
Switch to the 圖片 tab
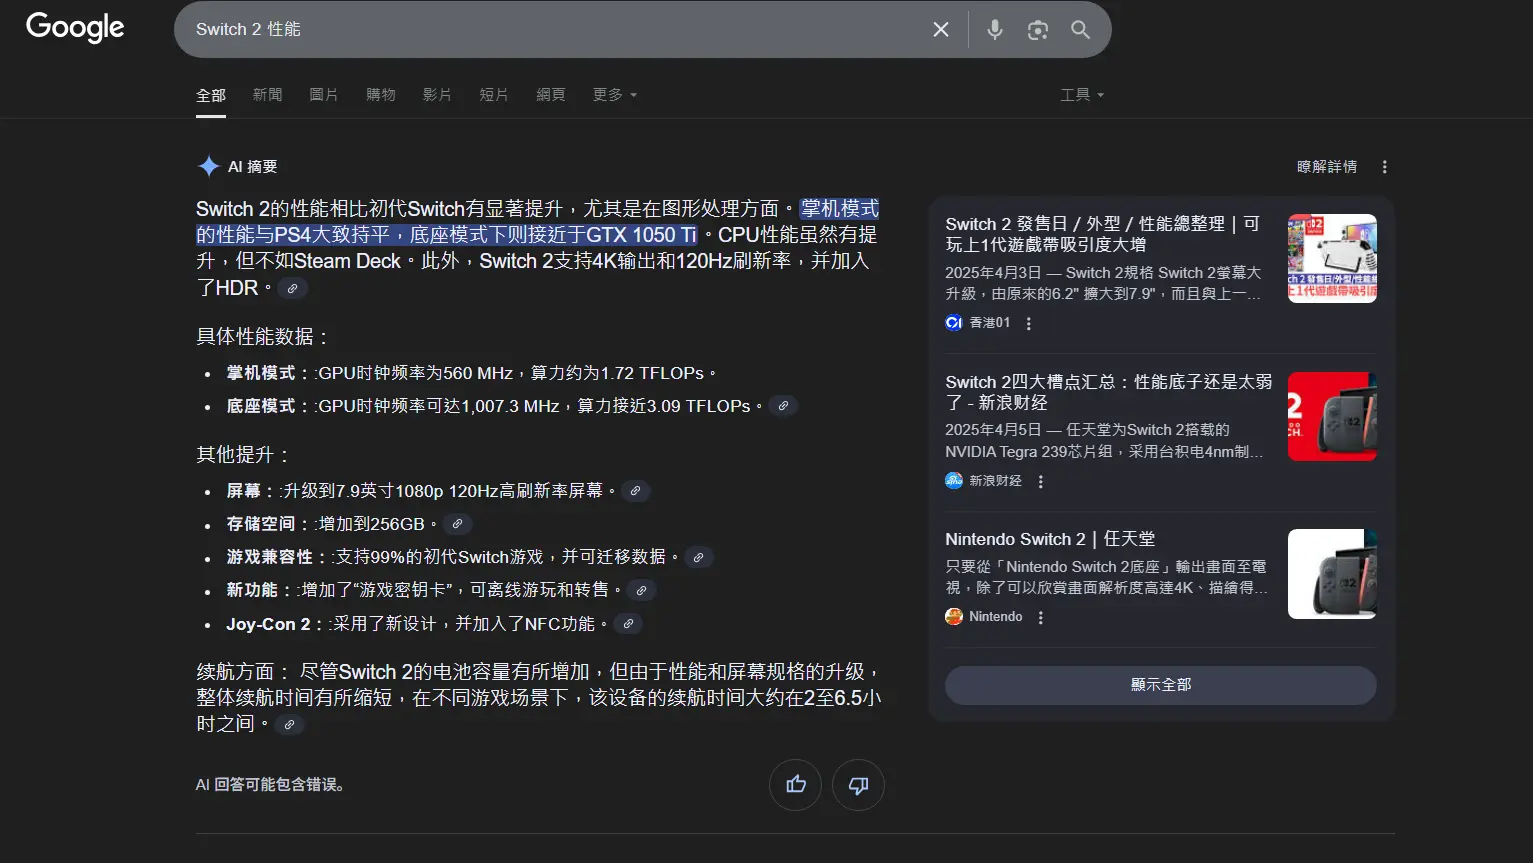[x=324, y=94]
